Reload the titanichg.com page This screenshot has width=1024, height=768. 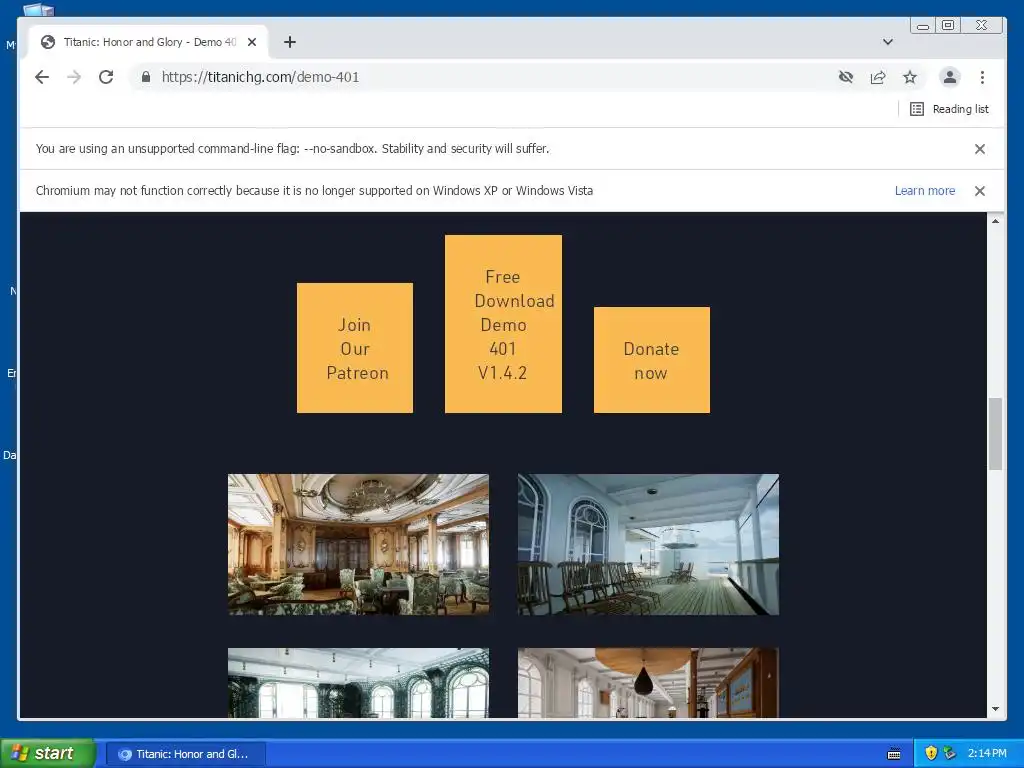[x=106, y=77]
